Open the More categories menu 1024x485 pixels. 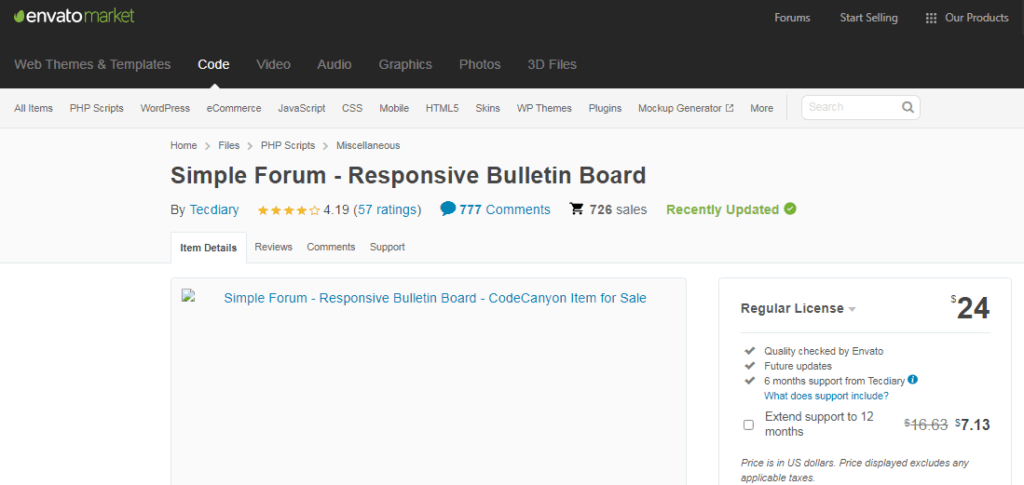coord(761,108)
